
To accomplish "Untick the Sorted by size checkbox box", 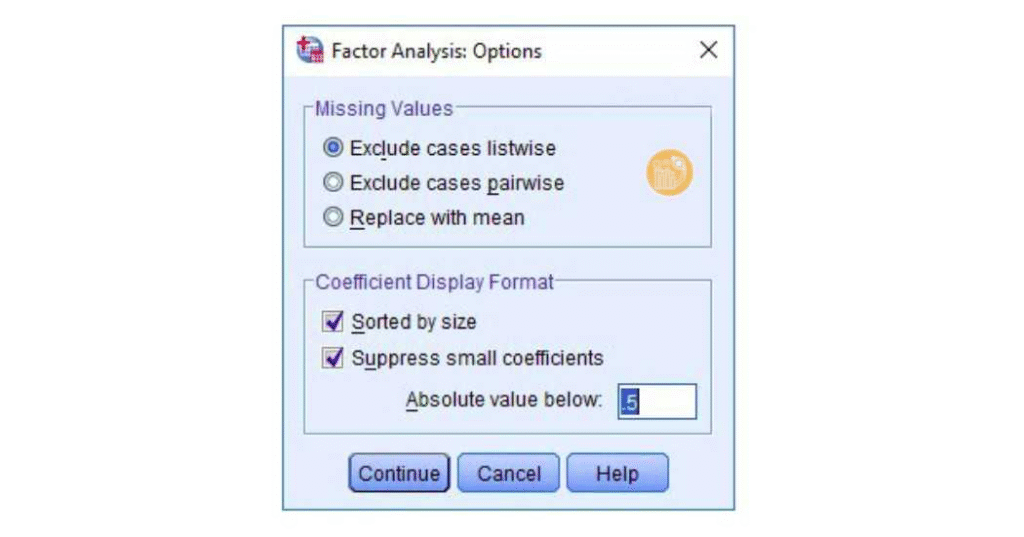I will [333, 322].
